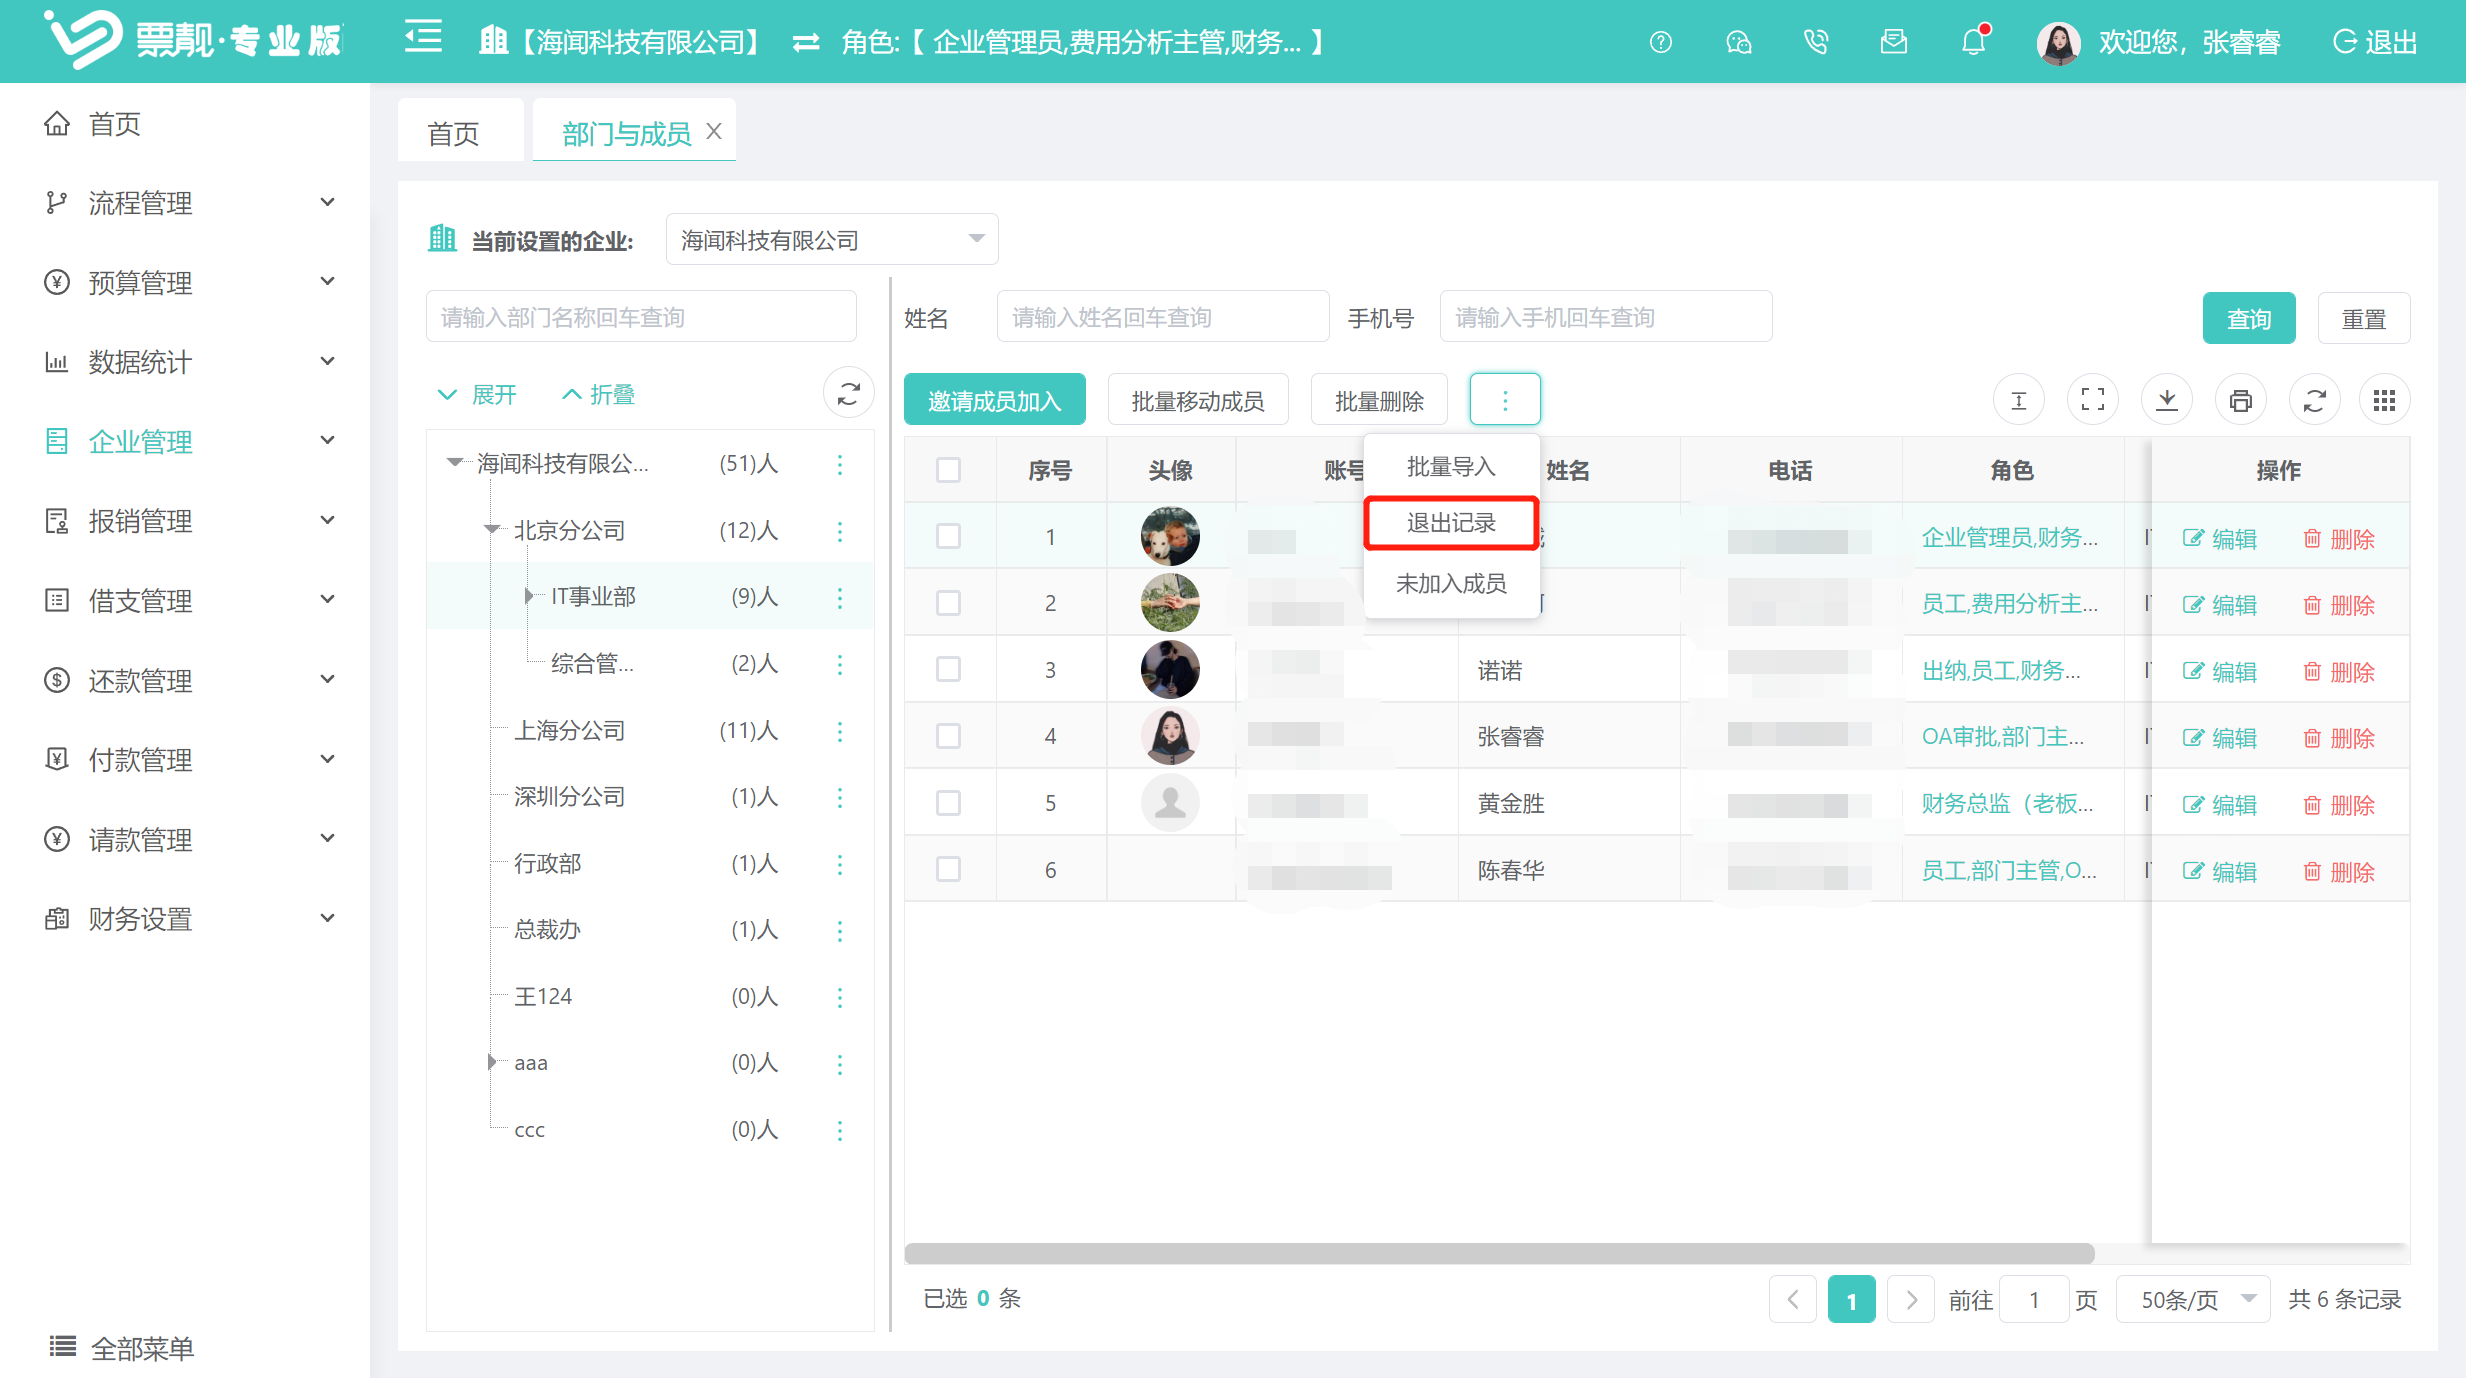Toggle fullscreen table view icon

pos(2093,400)
